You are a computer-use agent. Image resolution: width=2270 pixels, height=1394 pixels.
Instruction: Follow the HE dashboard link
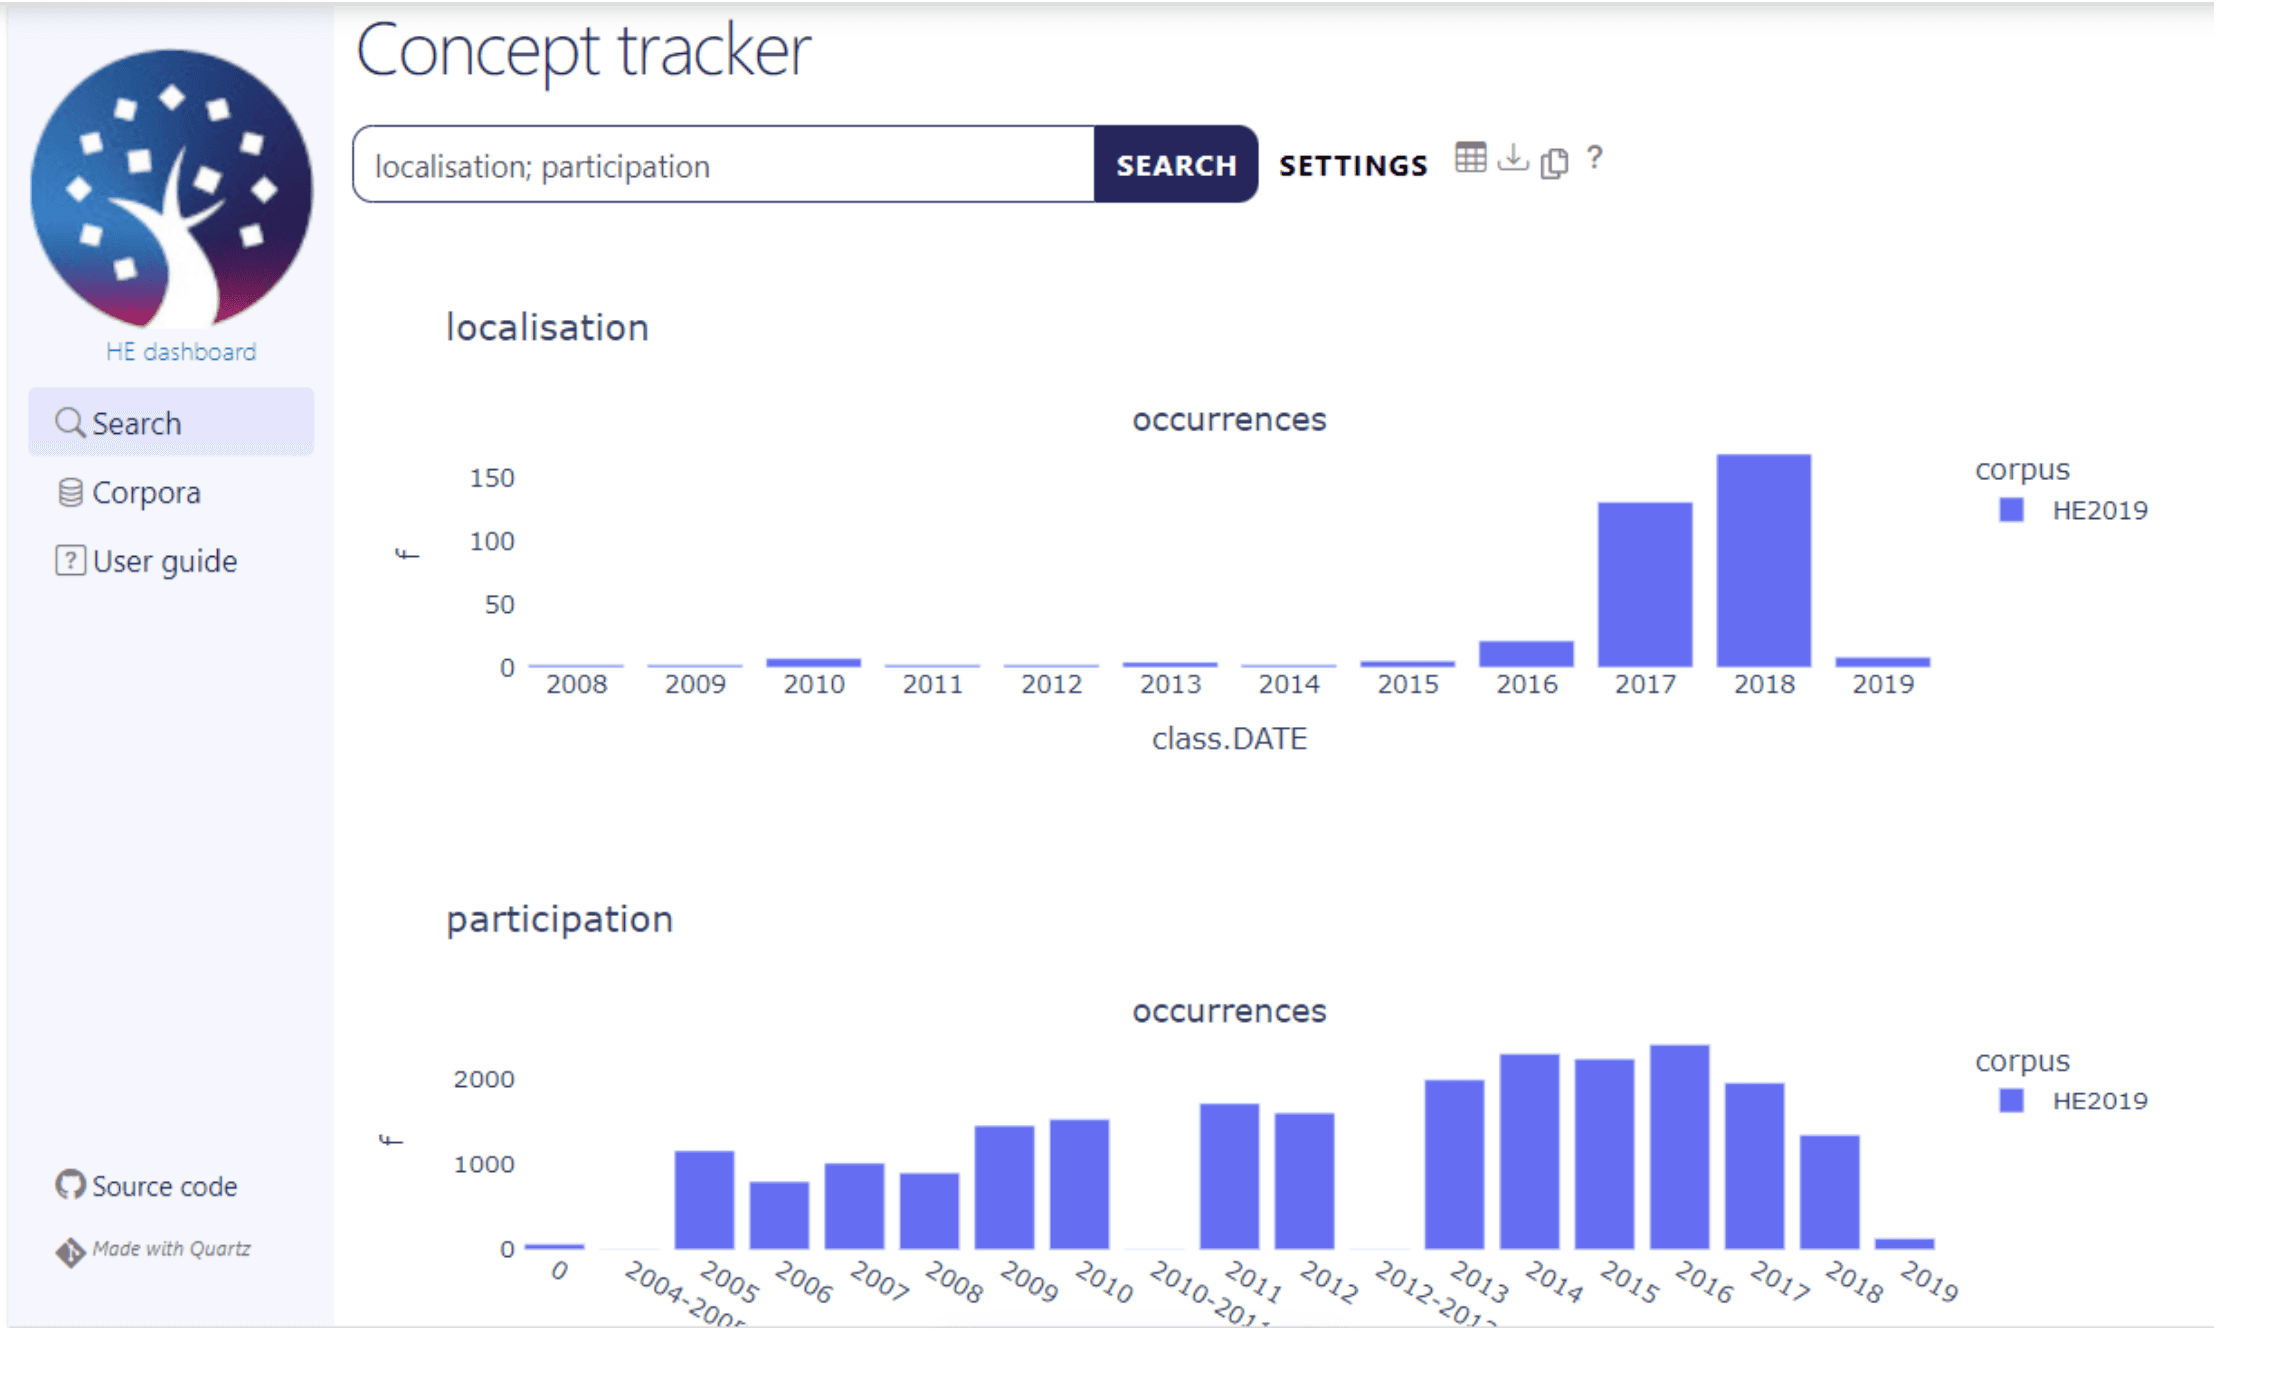coord(181,352)
